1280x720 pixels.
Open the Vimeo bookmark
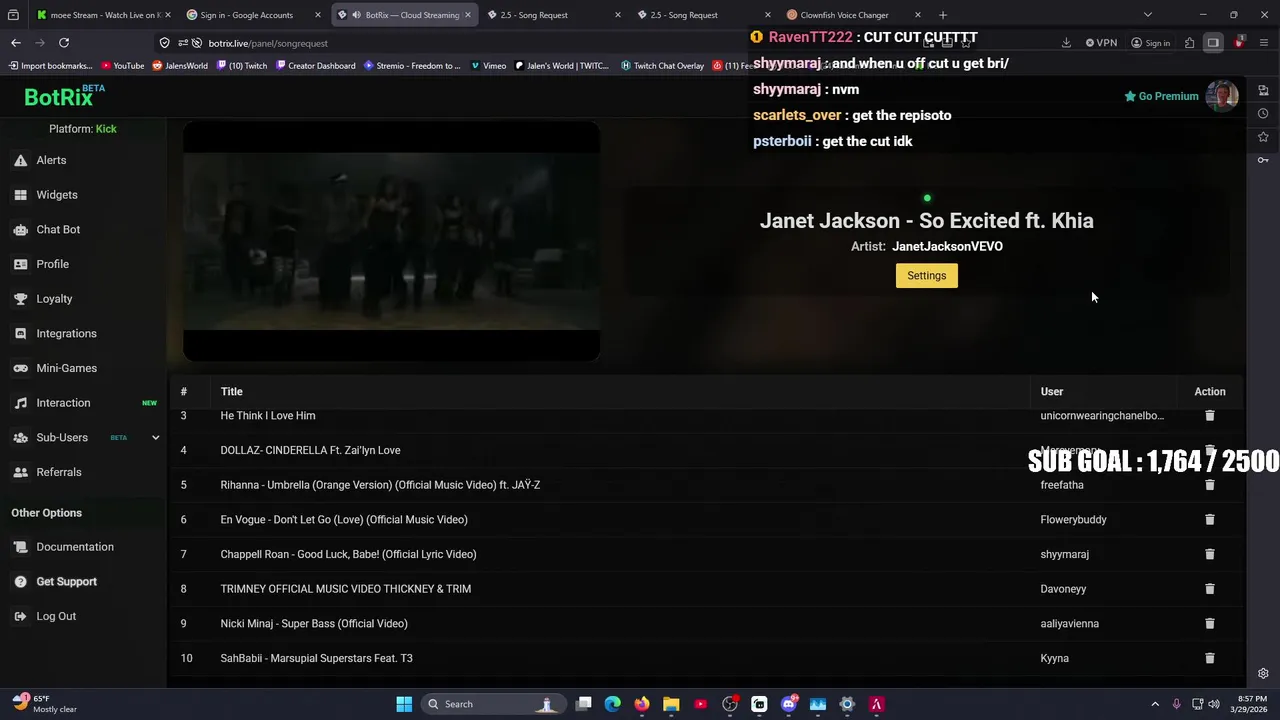point(488,66)
